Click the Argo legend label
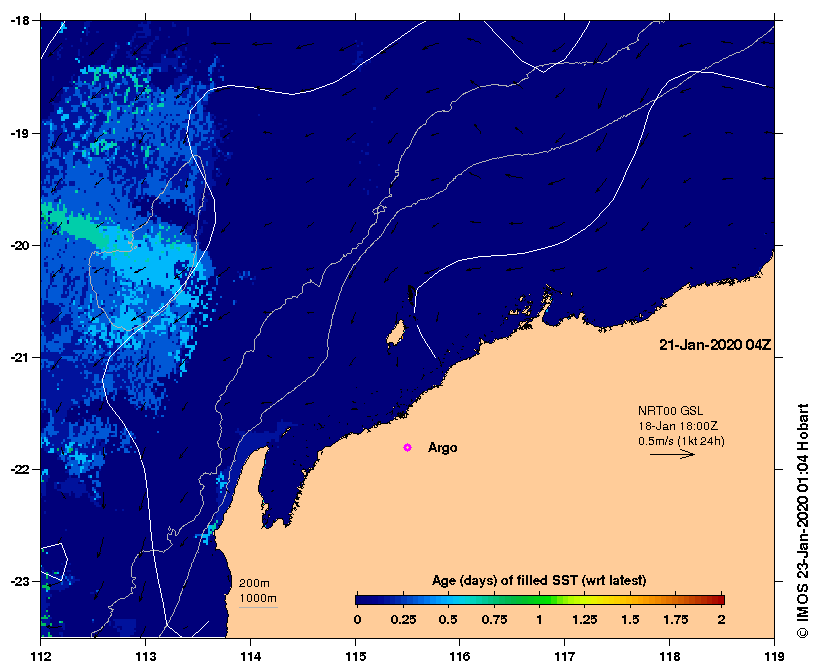Viewport: 818px width, 672px height. click(x=442, y=448)
